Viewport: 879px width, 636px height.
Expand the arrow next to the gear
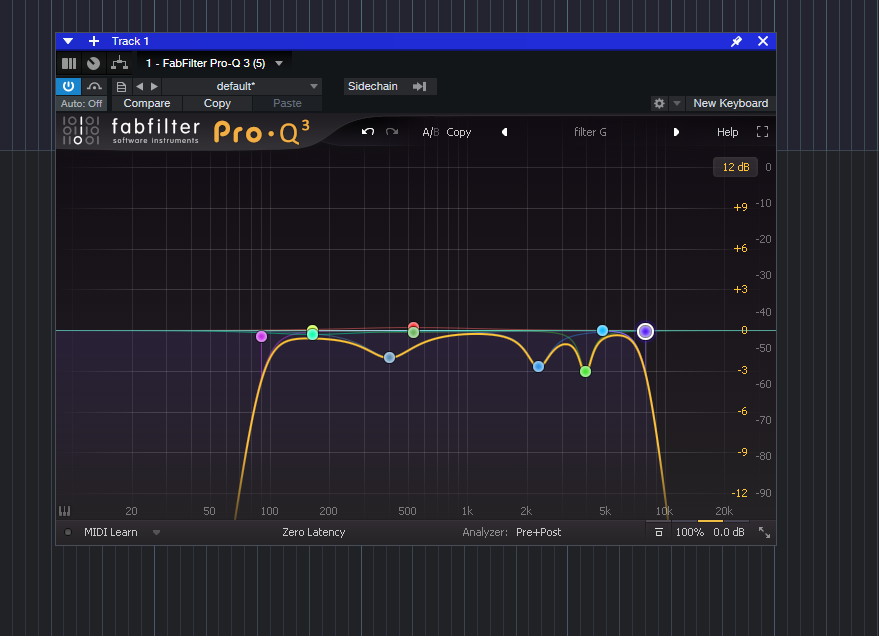677,104
